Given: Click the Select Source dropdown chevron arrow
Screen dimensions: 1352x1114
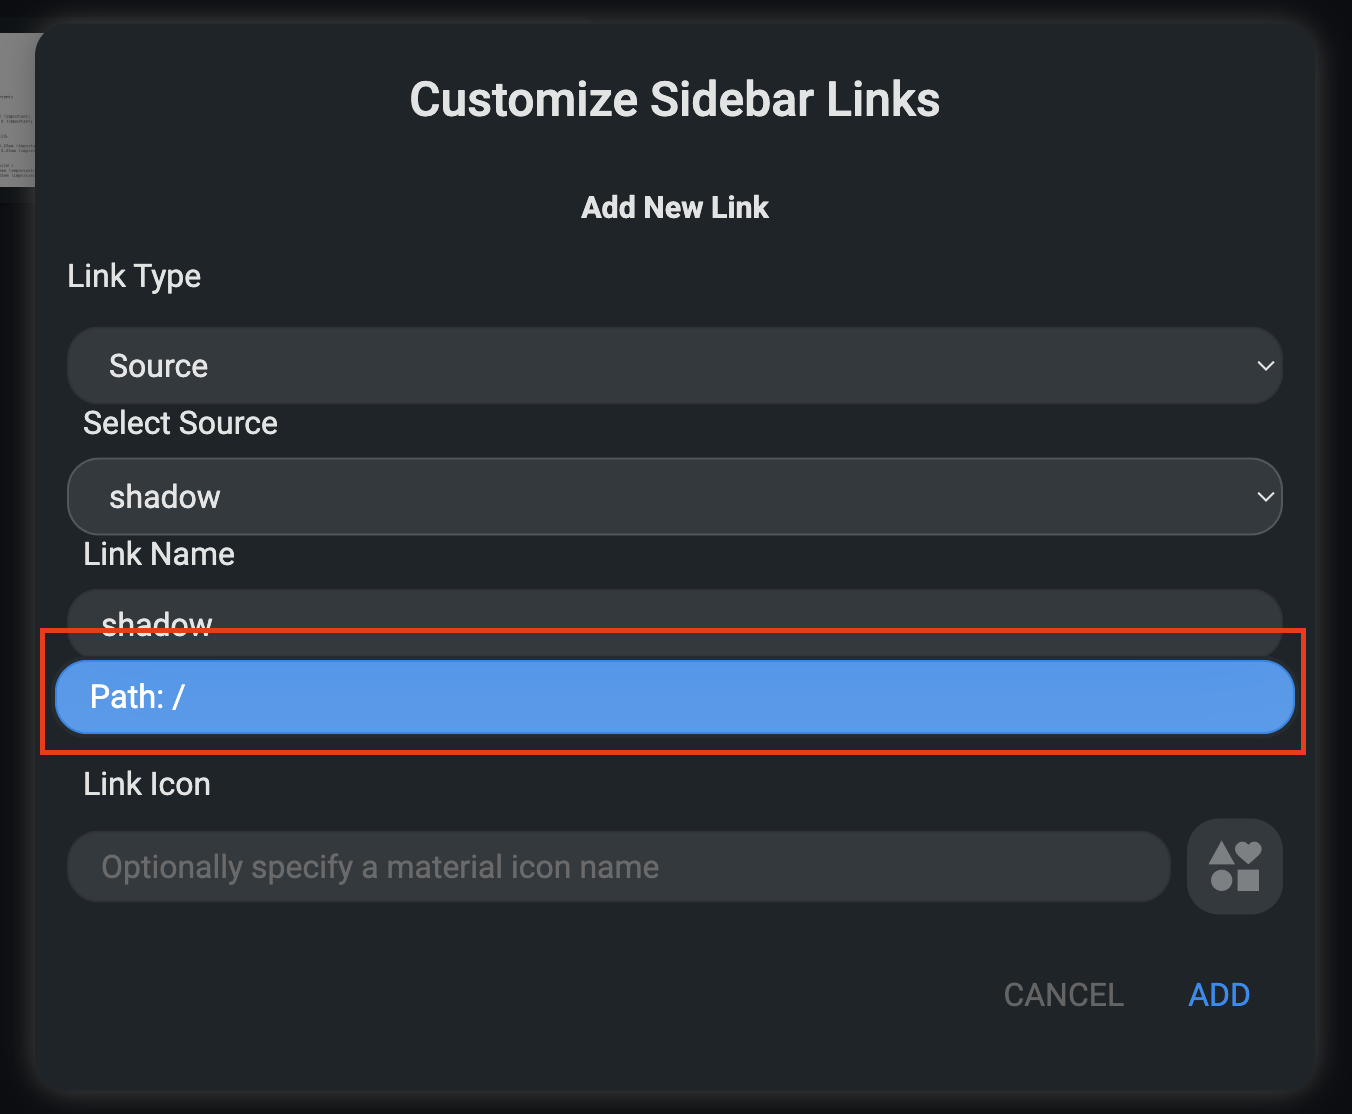Looking at the screenshot, I should [1265, 497].
